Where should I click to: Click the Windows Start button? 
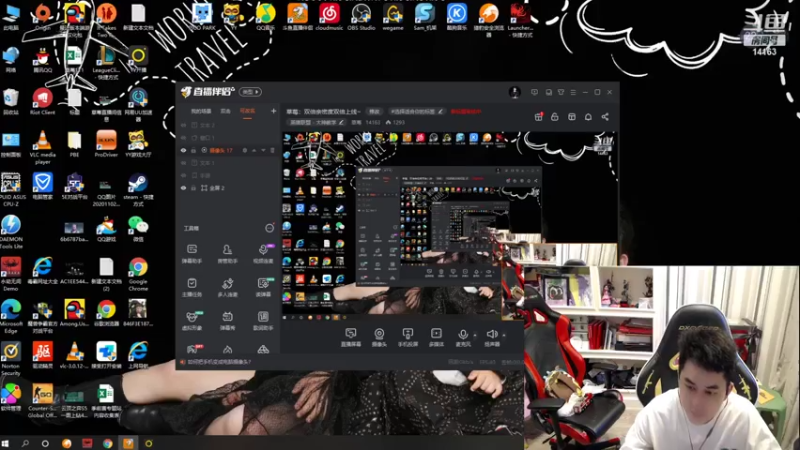pos(5,443)
